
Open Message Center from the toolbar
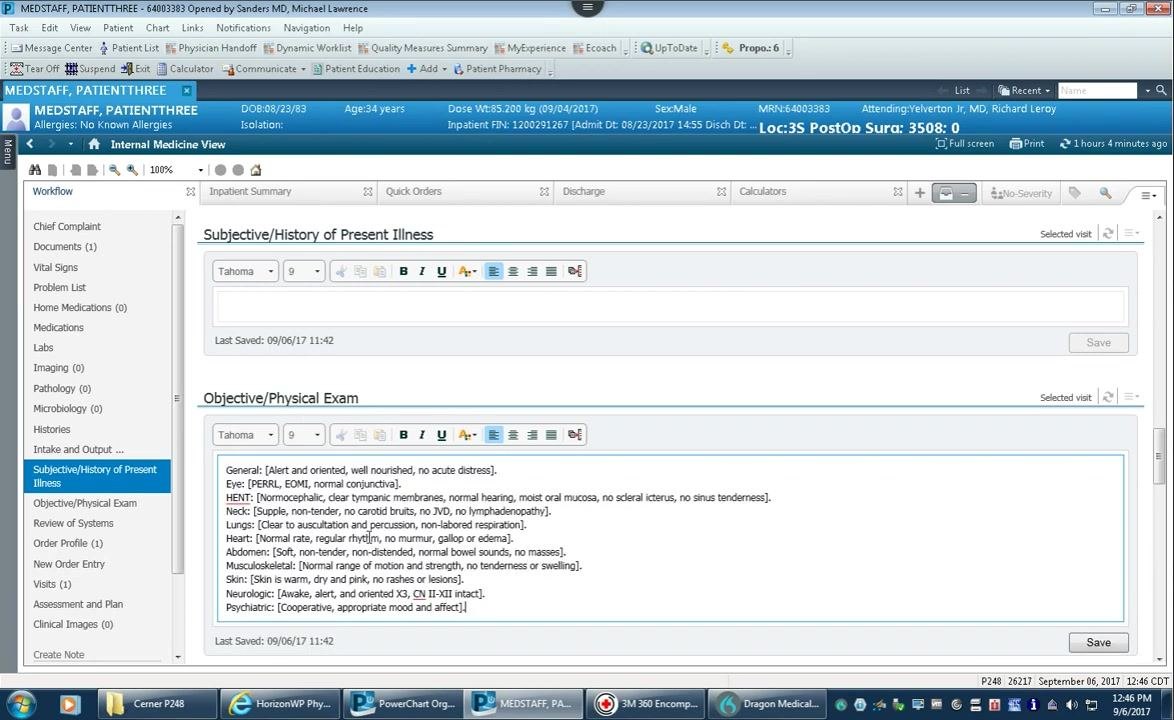(52, 48)
